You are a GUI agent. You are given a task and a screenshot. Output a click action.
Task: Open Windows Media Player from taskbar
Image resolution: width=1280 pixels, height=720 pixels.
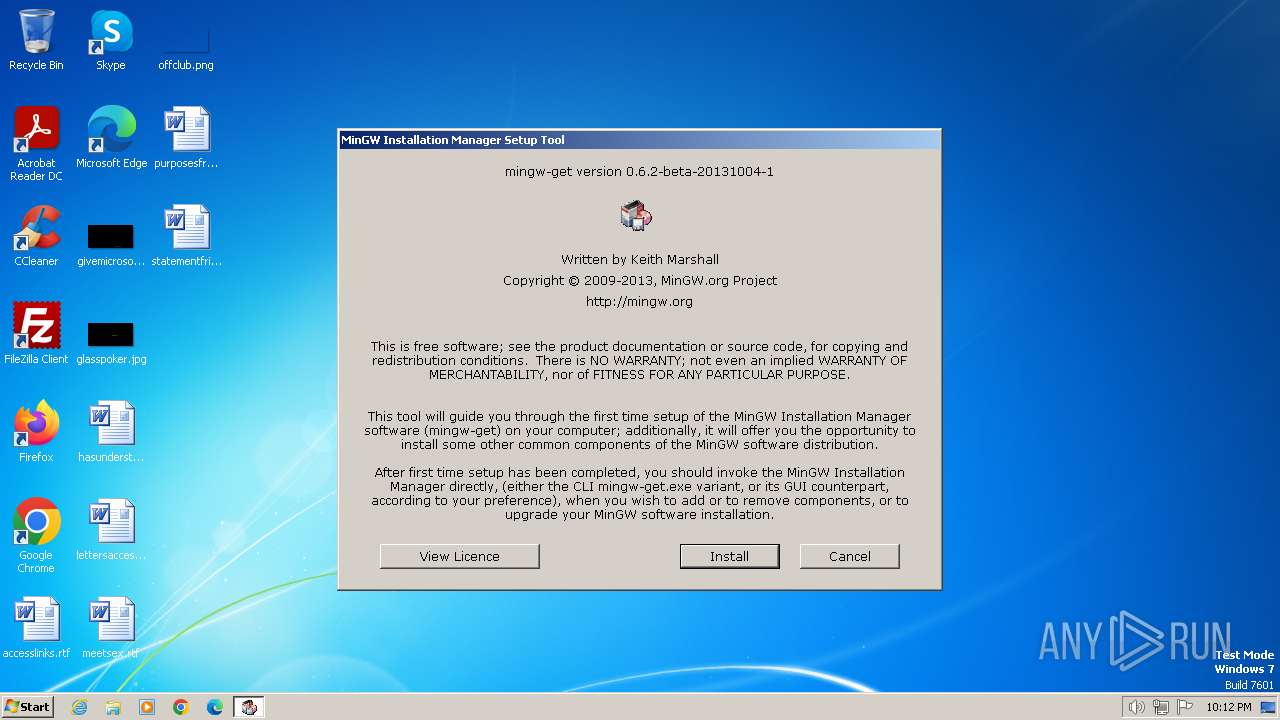pos(147,707)
